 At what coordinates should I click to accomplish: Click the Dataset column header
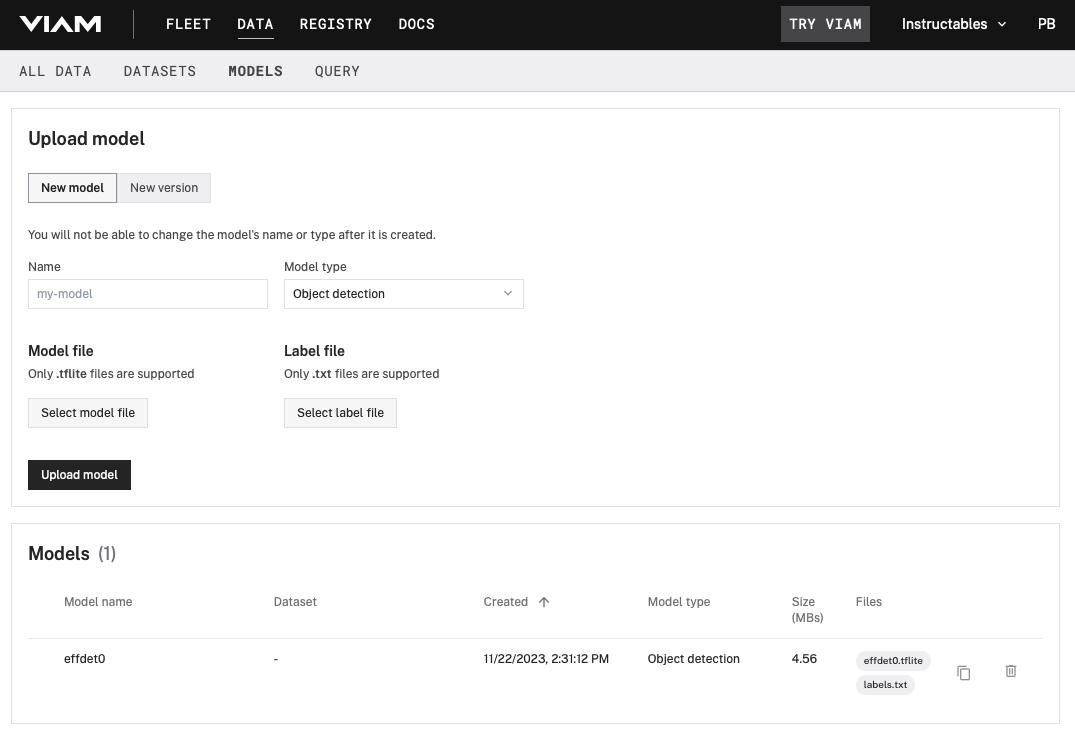click(x=295, y=602)
